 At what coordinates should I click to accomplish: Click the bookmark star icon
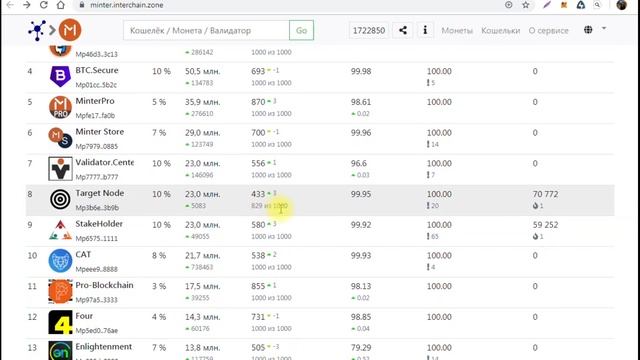point(526,5)
